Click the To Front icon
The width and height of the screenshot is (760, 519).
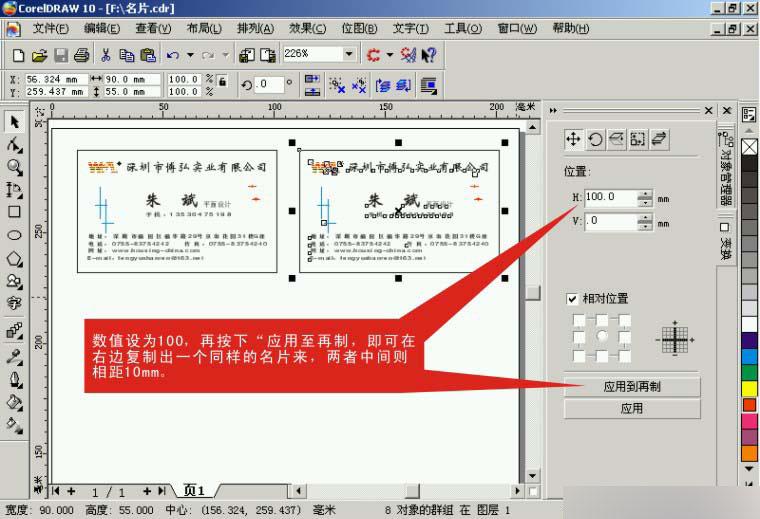pyautogui.click(x=382, y=86)
